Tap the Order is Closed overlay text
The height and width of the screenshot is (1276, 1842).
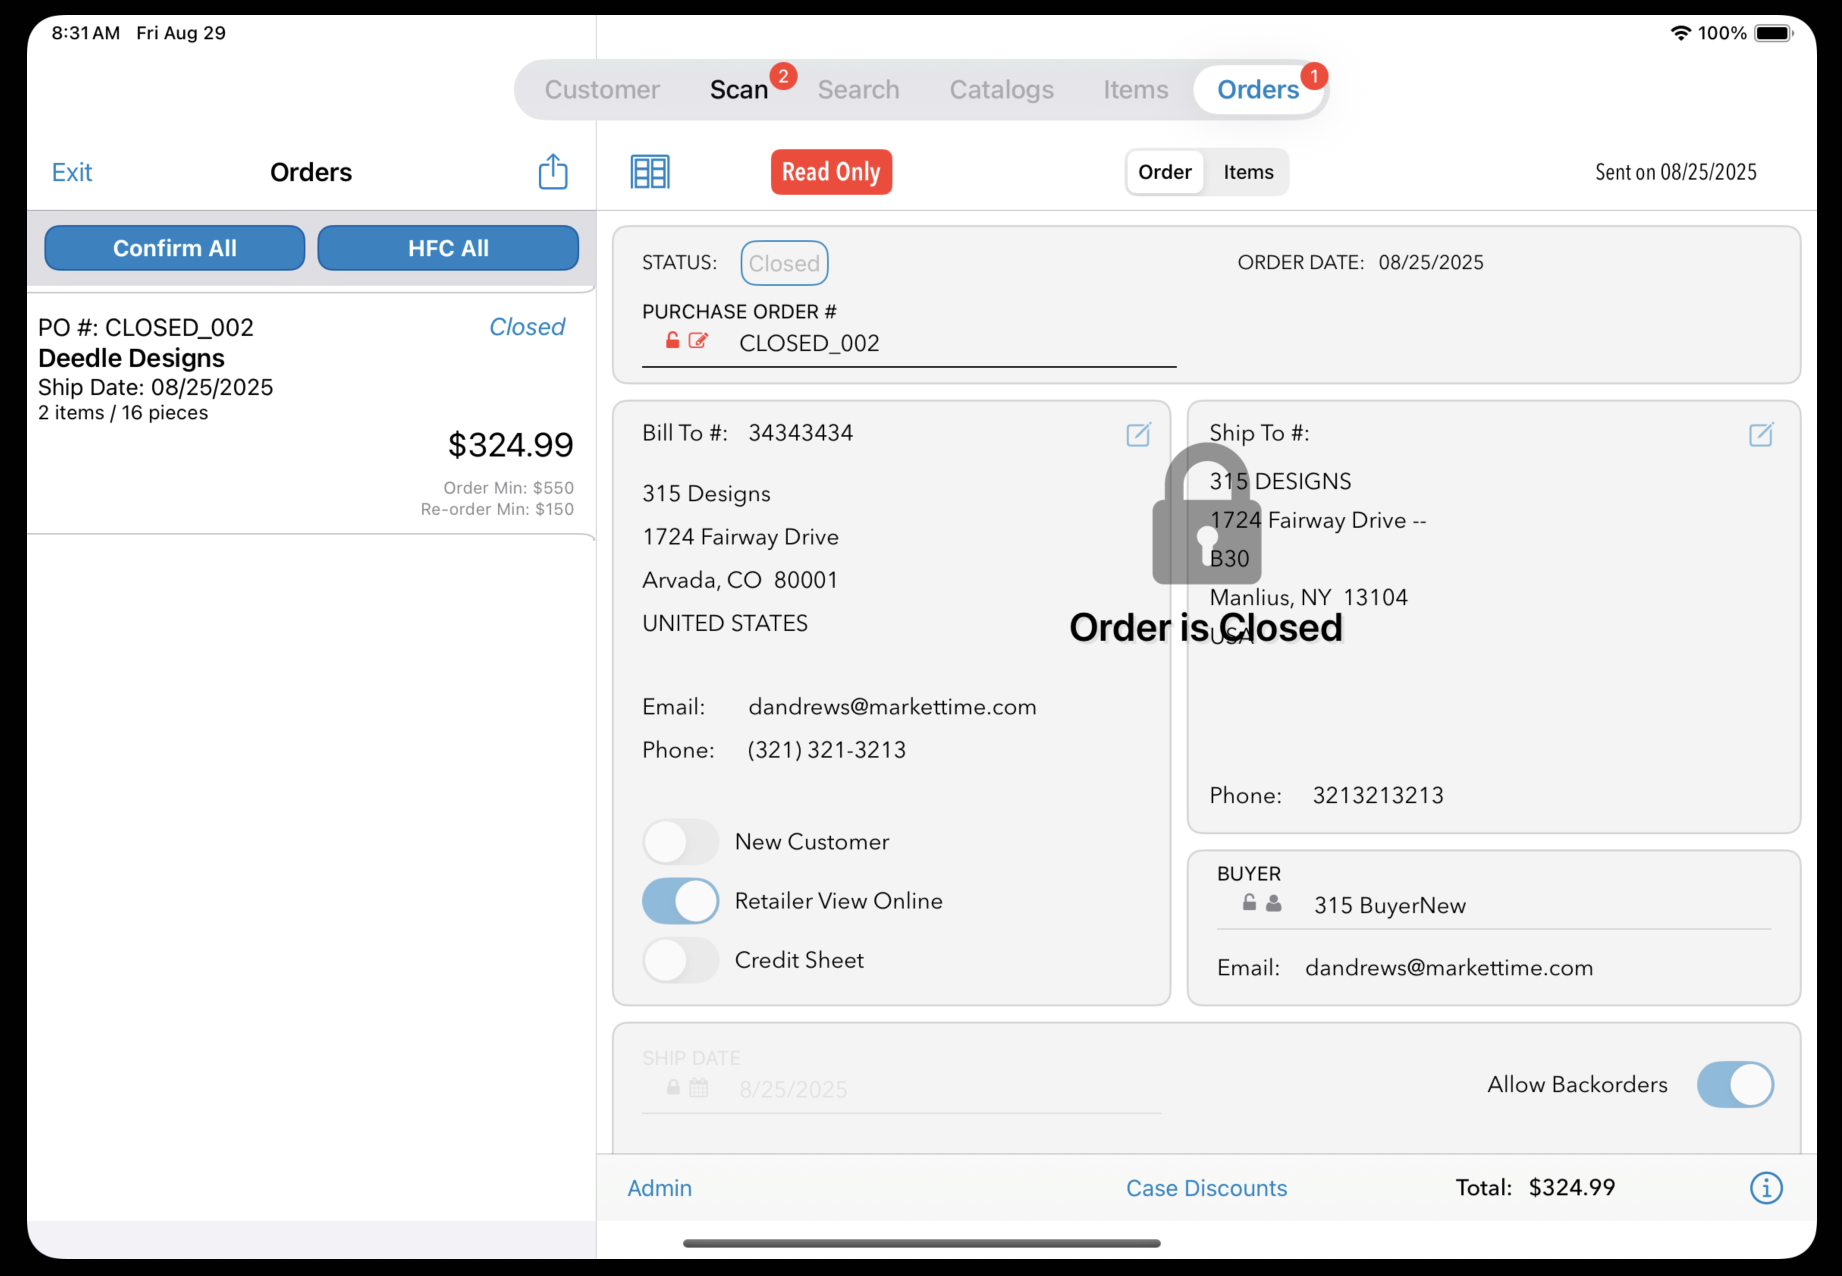1206,628
